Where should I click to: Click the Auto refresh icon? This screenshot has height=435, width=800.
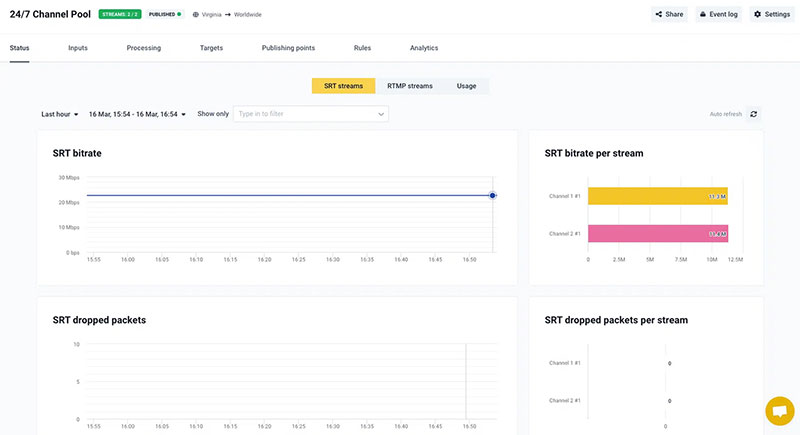tap(754, 114)
